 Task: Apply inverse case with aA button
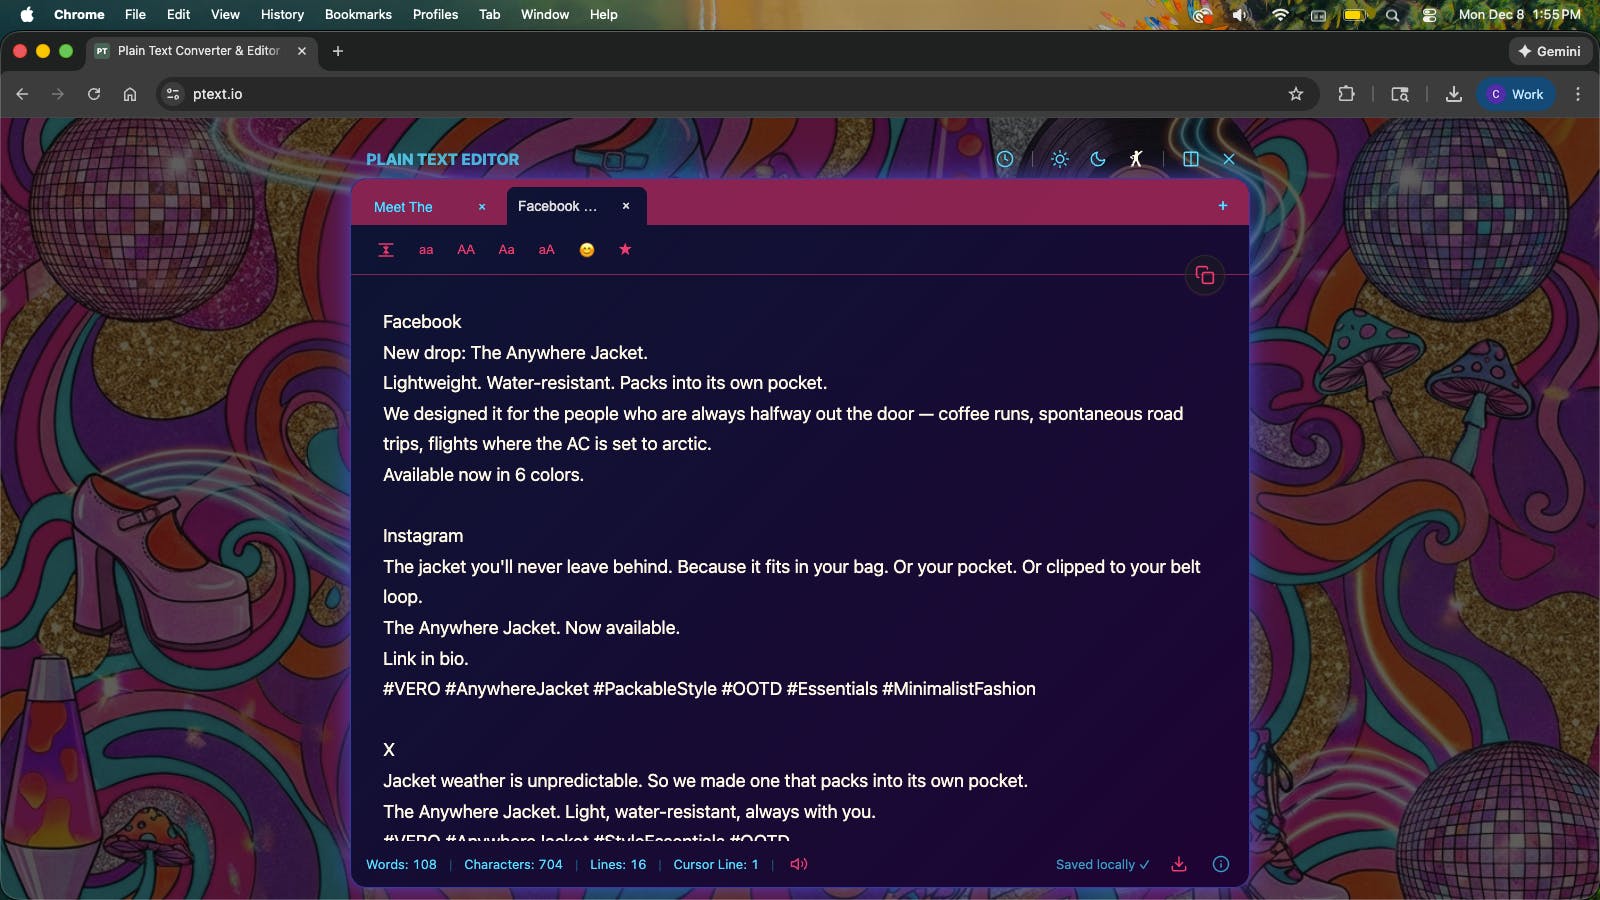coord(547,250)
